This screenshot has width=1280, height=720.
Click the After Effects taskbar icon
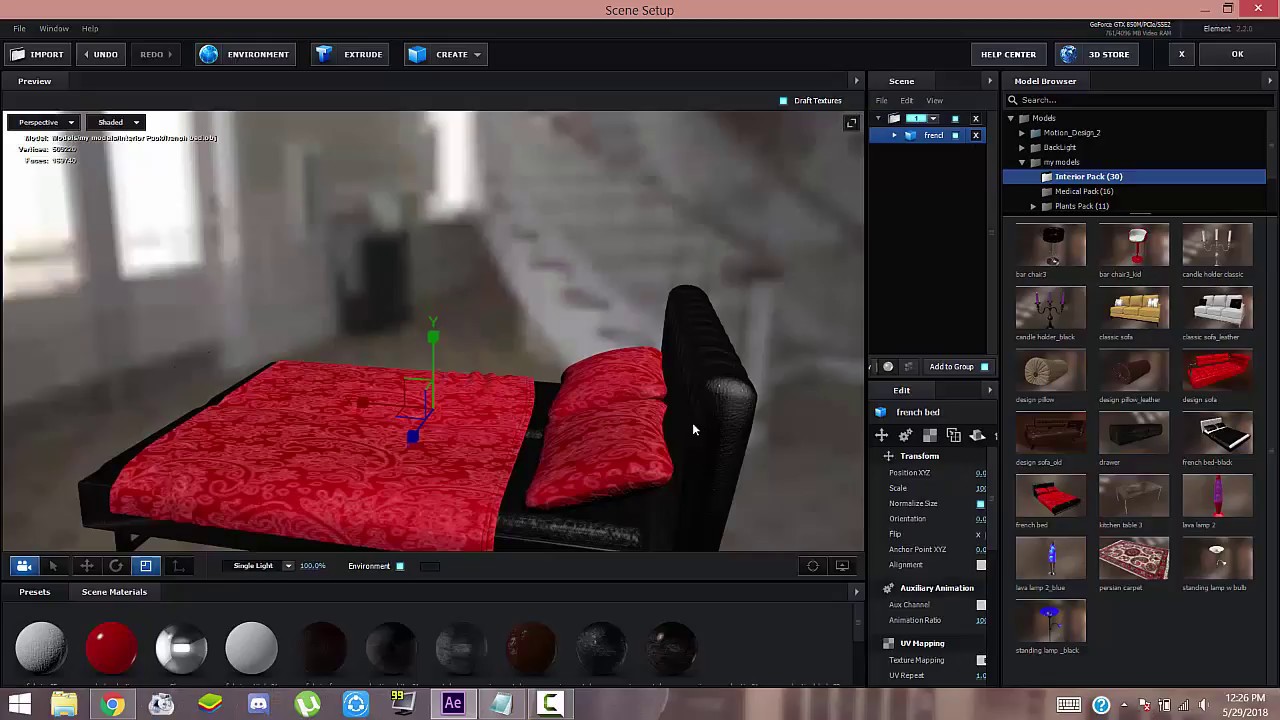453,703
